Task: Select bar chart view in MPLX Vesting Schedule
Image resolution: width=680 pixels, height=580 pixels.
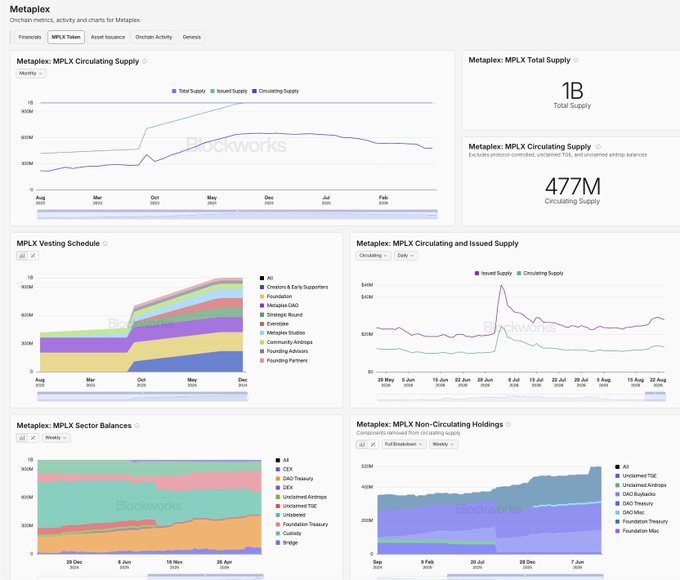Action: (x=22, y=256)
